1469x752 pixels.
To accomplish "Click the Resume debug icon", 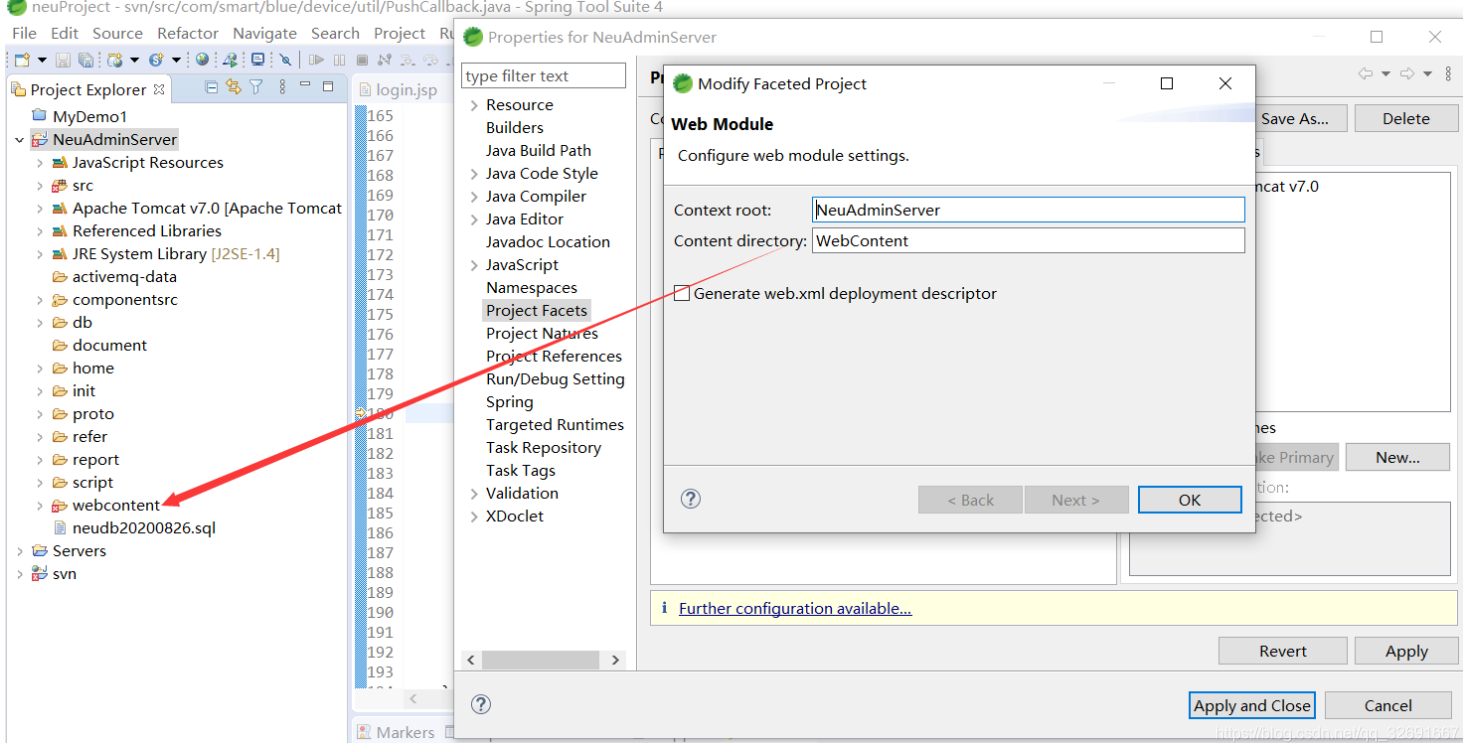I will [x=316, y=60].
